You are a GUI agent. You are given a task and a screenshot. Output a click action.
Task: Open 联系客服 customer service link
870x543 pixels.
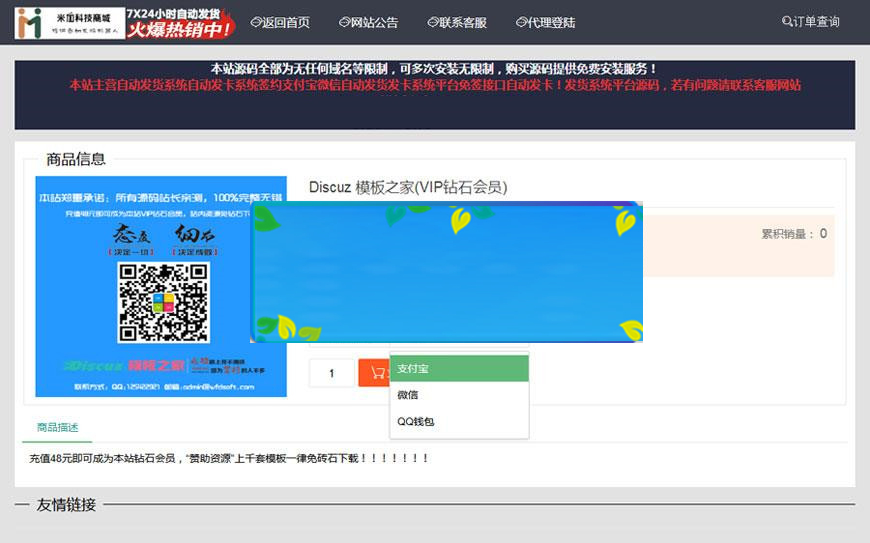[456, 22]
